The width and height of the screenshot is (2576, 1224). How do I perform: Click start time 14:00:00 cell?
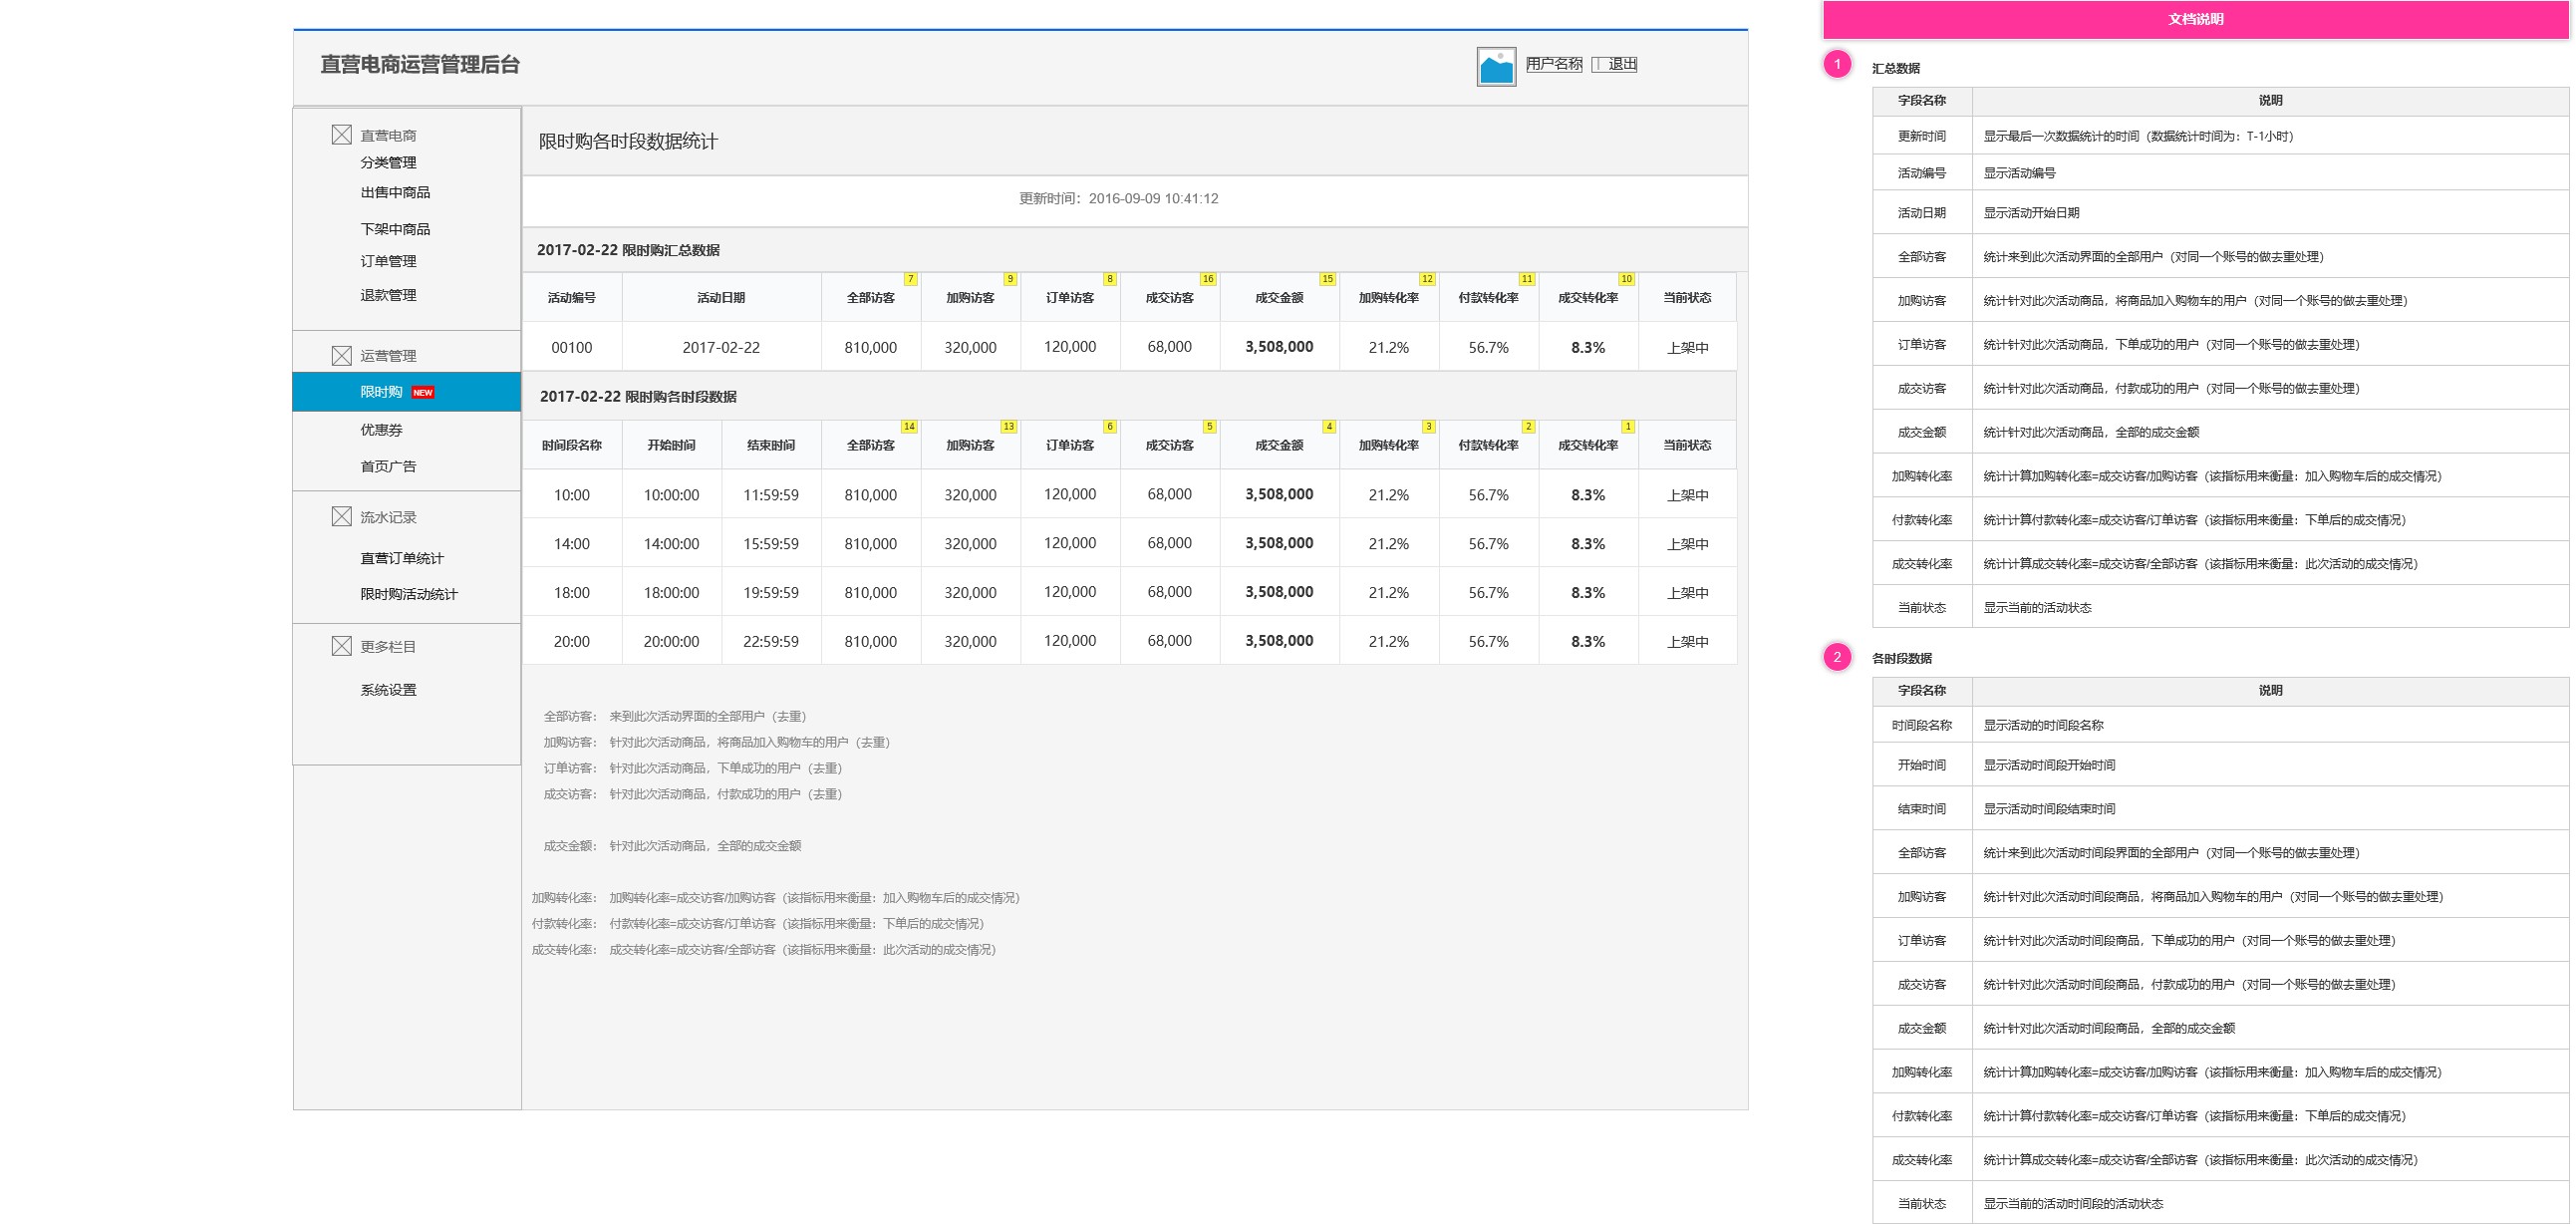point(671,544)
